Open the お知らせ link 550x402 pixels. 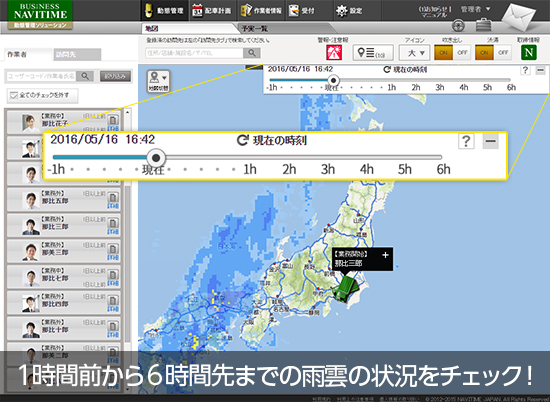tap(435, 9)
